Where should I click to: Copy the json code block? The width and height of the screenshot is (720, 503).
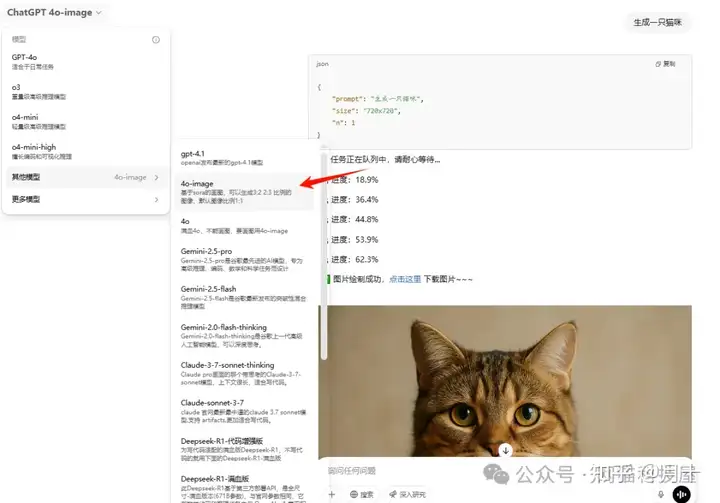coord(665,64)
